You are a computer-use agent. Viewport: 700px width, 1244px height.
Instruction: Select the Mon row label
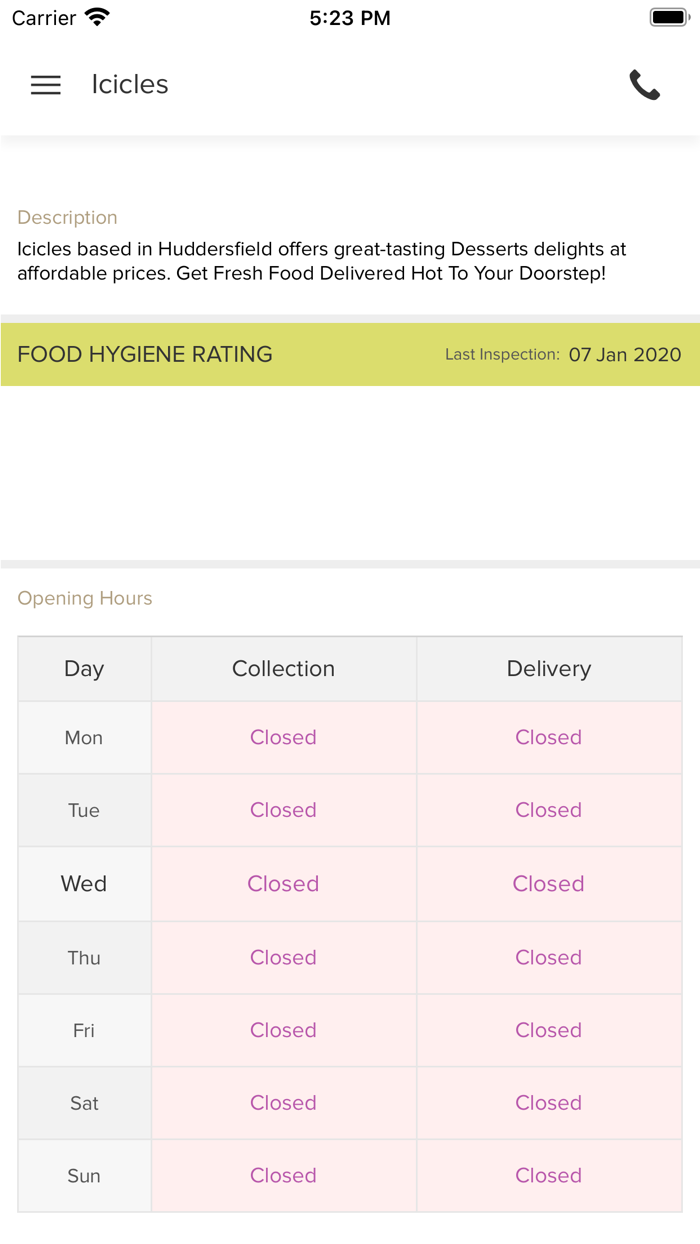tap(84, 738)
